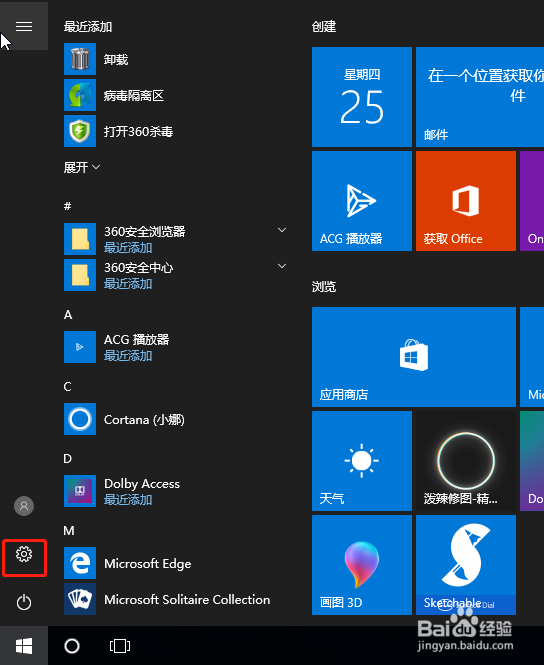544x665 pixels.
Task: Select the Dolby Access label
Action: click(x=142, y=484)
